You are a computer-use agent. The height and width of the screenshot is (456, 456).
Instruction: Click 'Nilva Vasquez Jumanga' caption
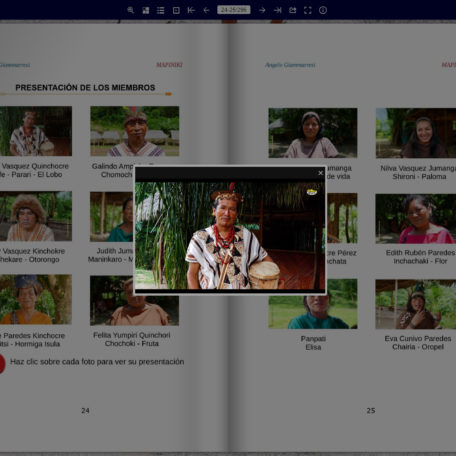coord(418,168)
